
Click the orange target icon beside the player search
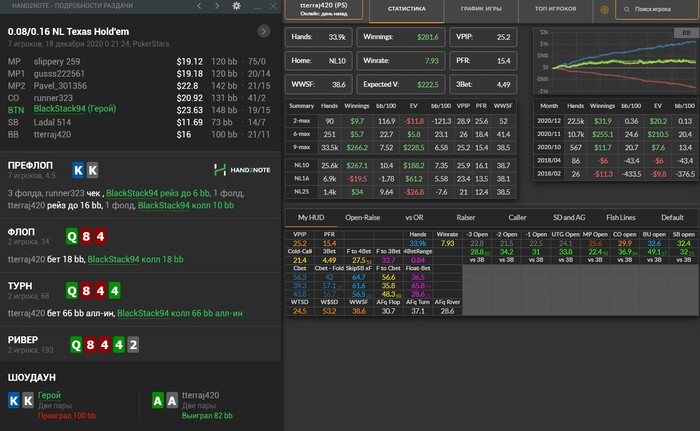click(x=604, y=9)
